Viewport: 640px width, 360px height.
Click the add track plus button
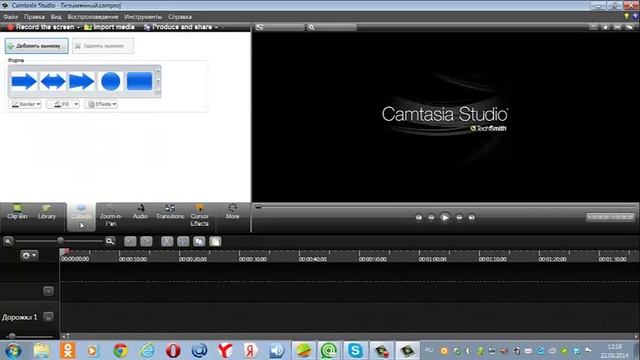(48, 291)
